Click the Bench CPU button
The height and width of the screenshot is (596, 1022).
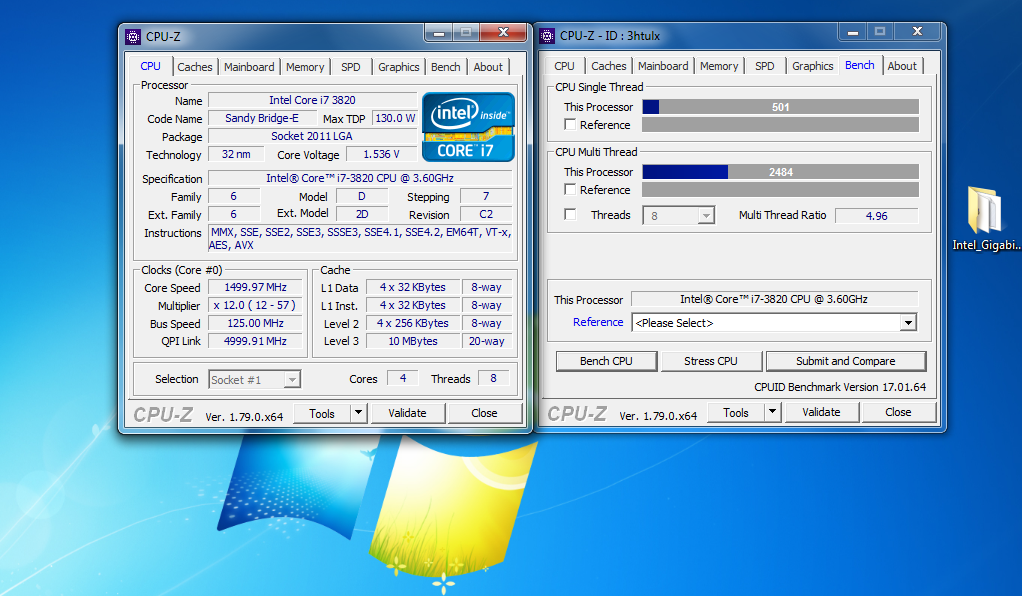pos(606,361)
